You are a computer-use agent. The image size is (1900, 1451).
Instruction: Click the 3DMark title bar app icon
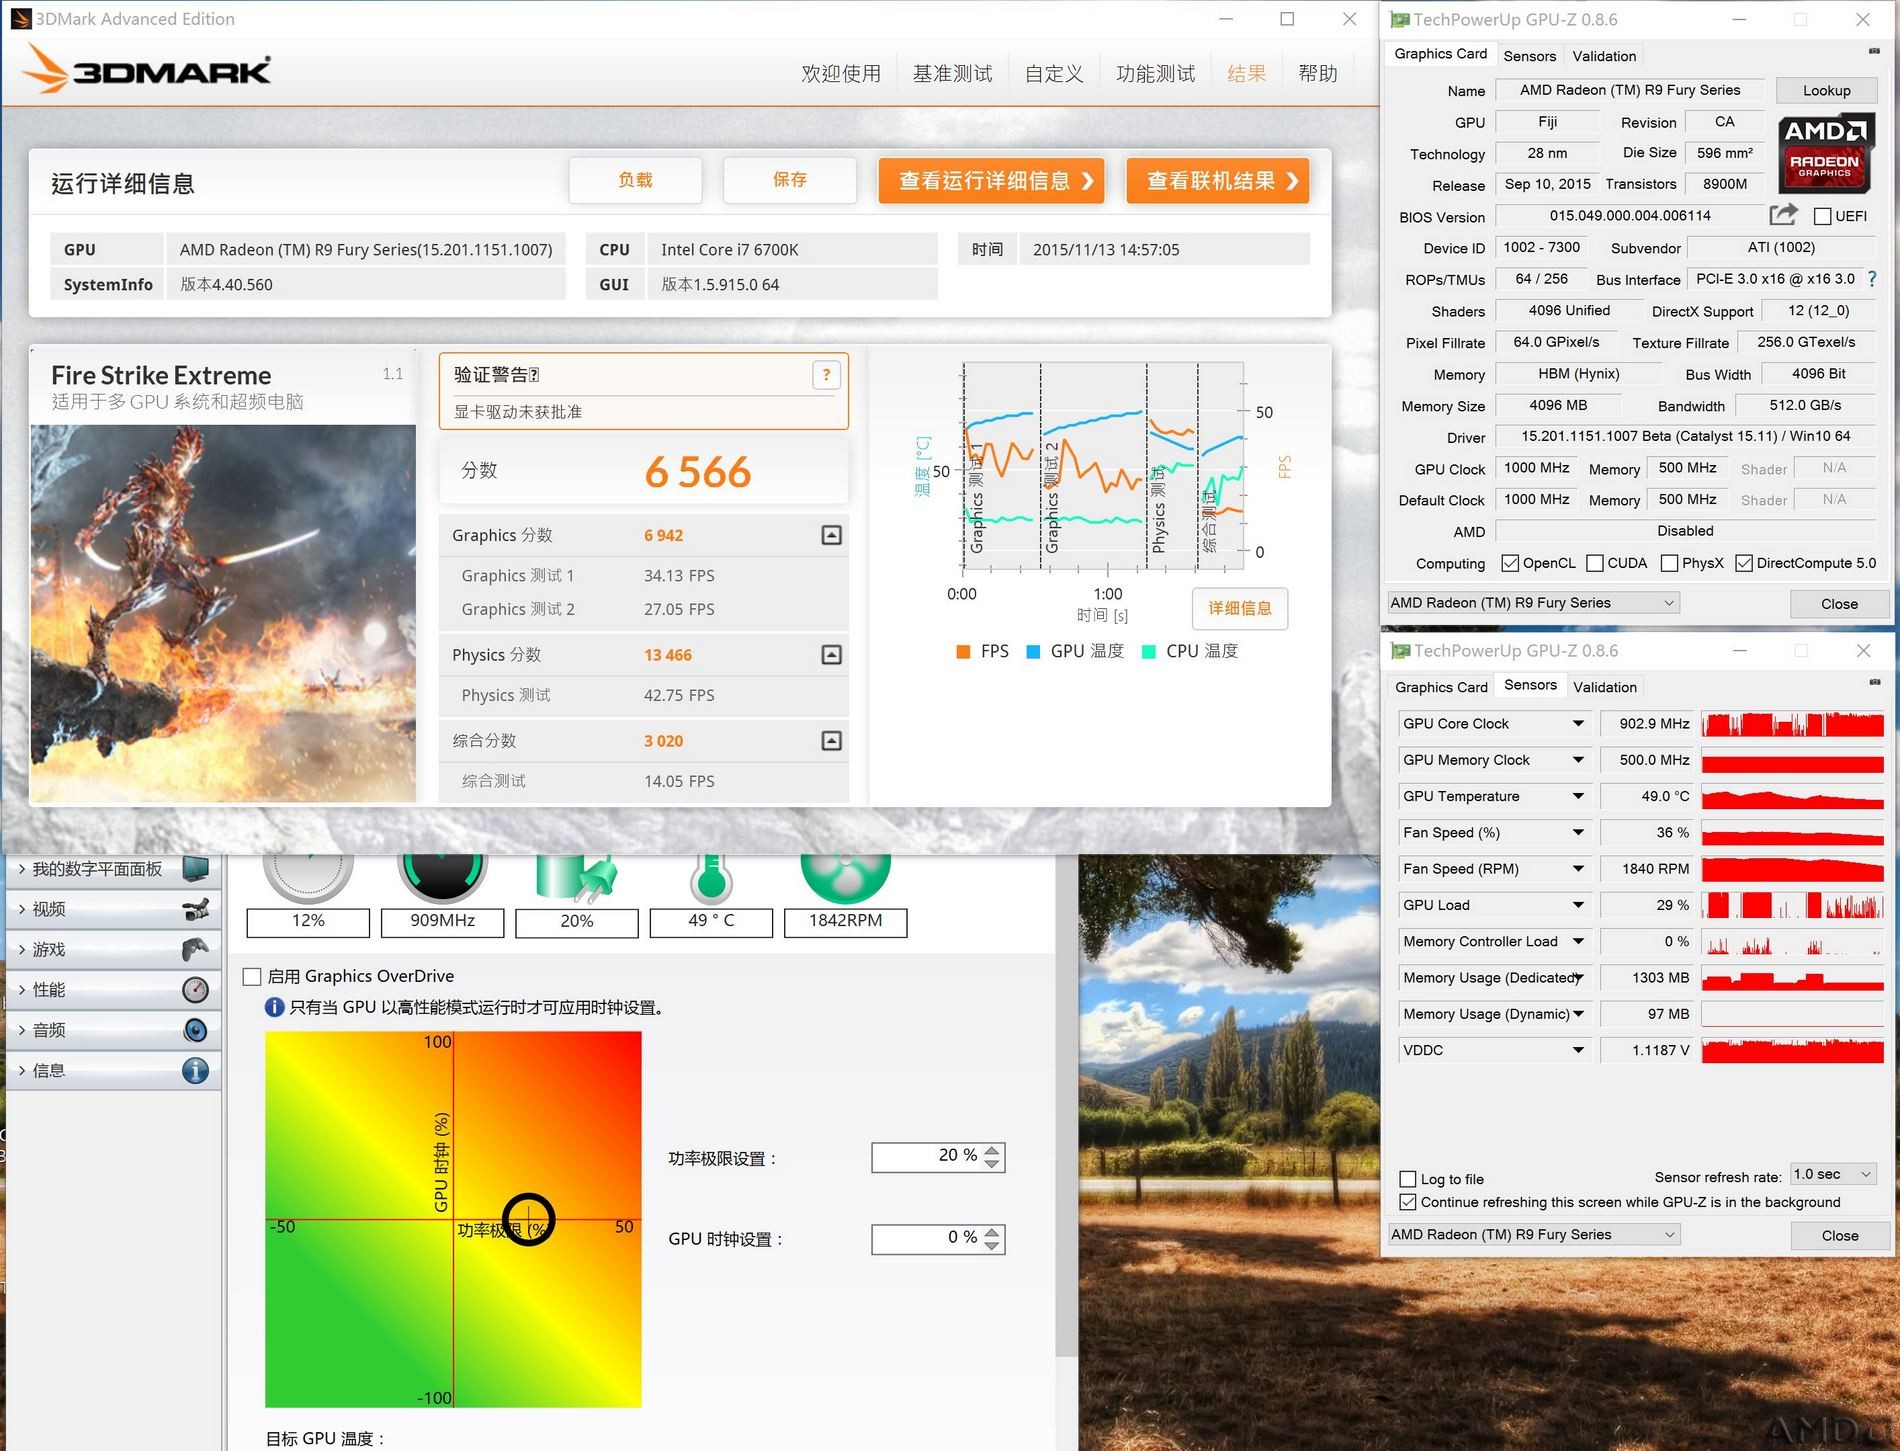(20, 18)
